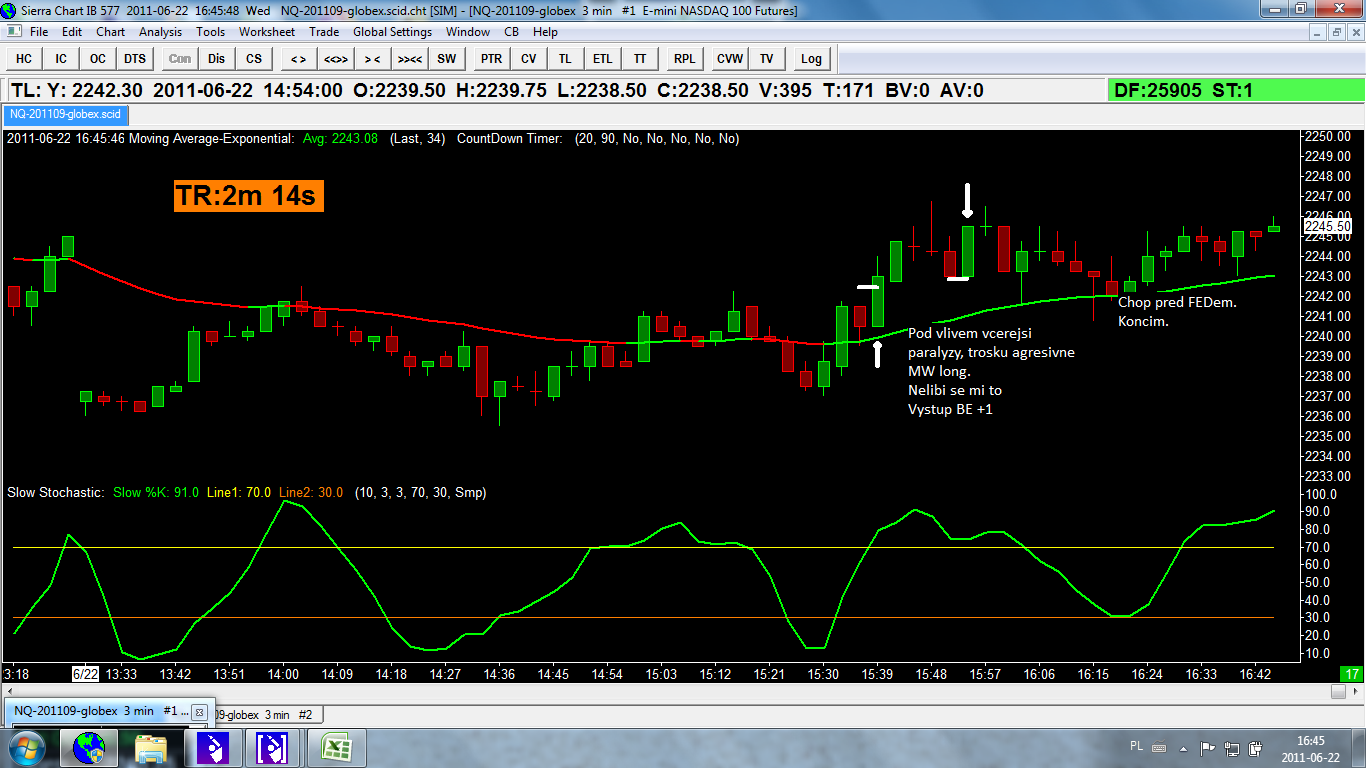The height and width of the screenshot is (768, 1366).
Task: Click the TV toolbar button
Action: [767, 59]
